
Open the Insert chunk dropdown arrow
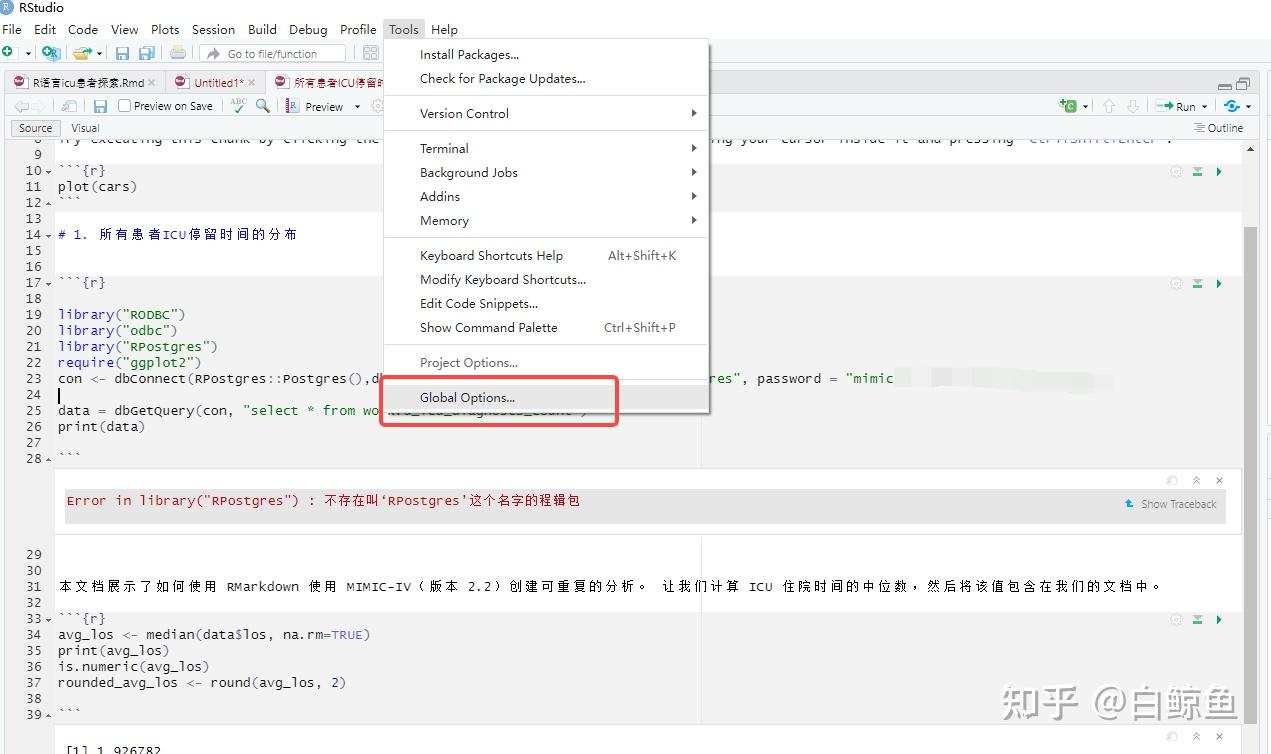tap(1085, 107)
